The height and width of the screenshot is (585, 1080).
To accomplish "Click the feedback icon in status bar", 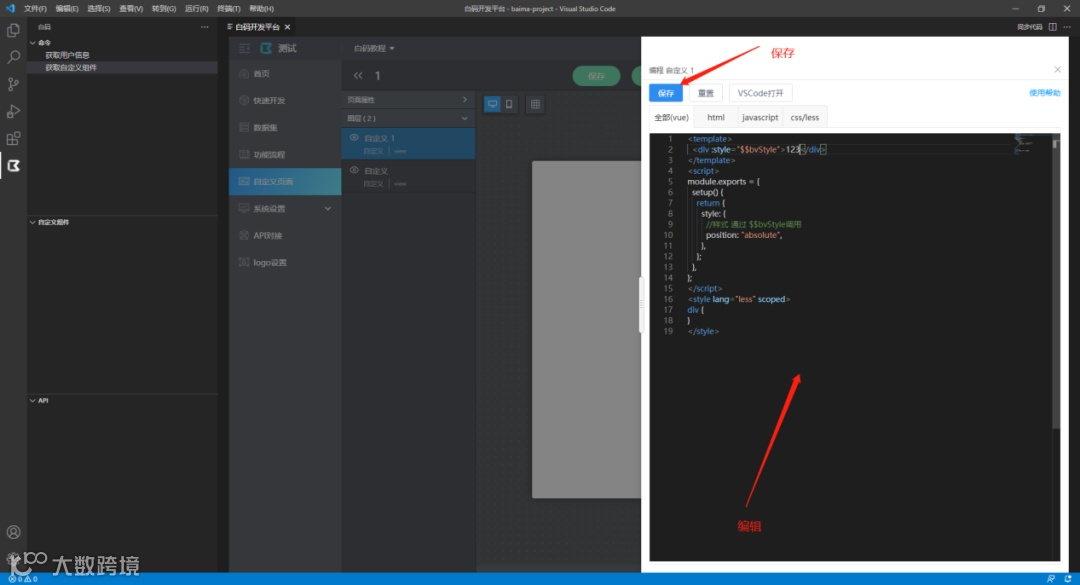I will [x=1051, y=579].
